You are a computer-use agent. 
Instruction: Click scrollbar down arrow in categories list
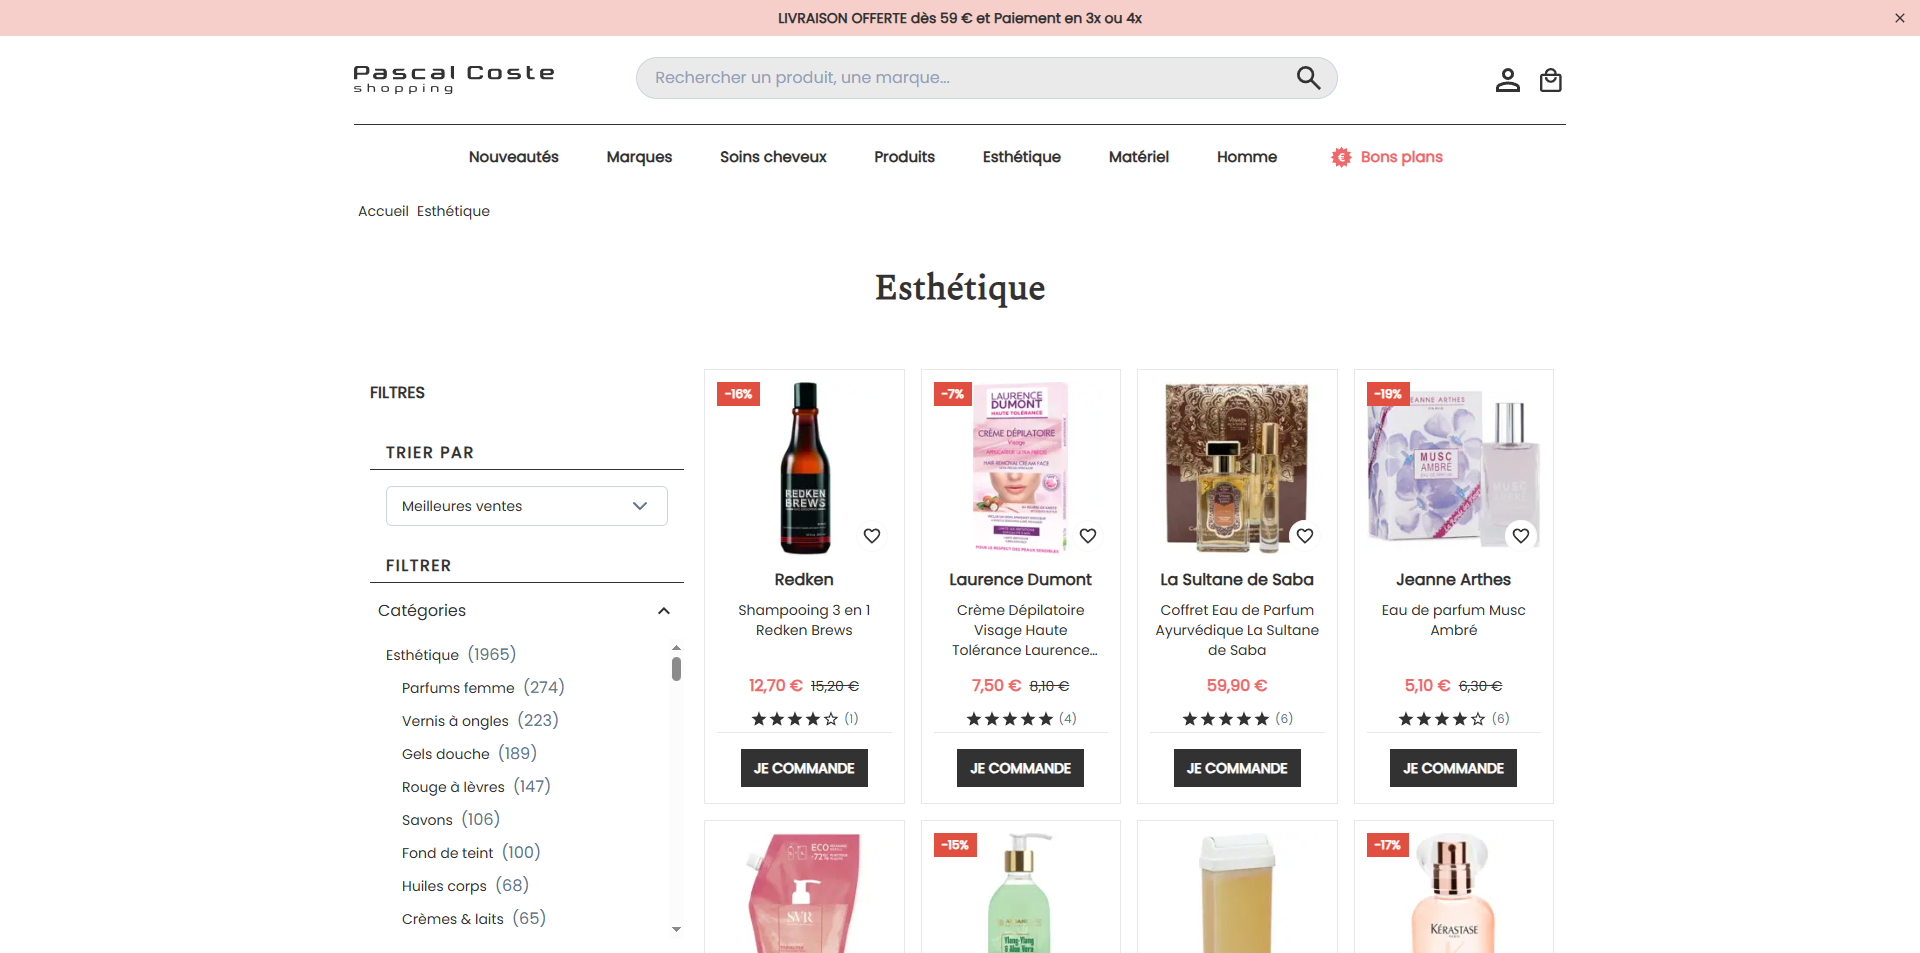(x=677, y=929)
